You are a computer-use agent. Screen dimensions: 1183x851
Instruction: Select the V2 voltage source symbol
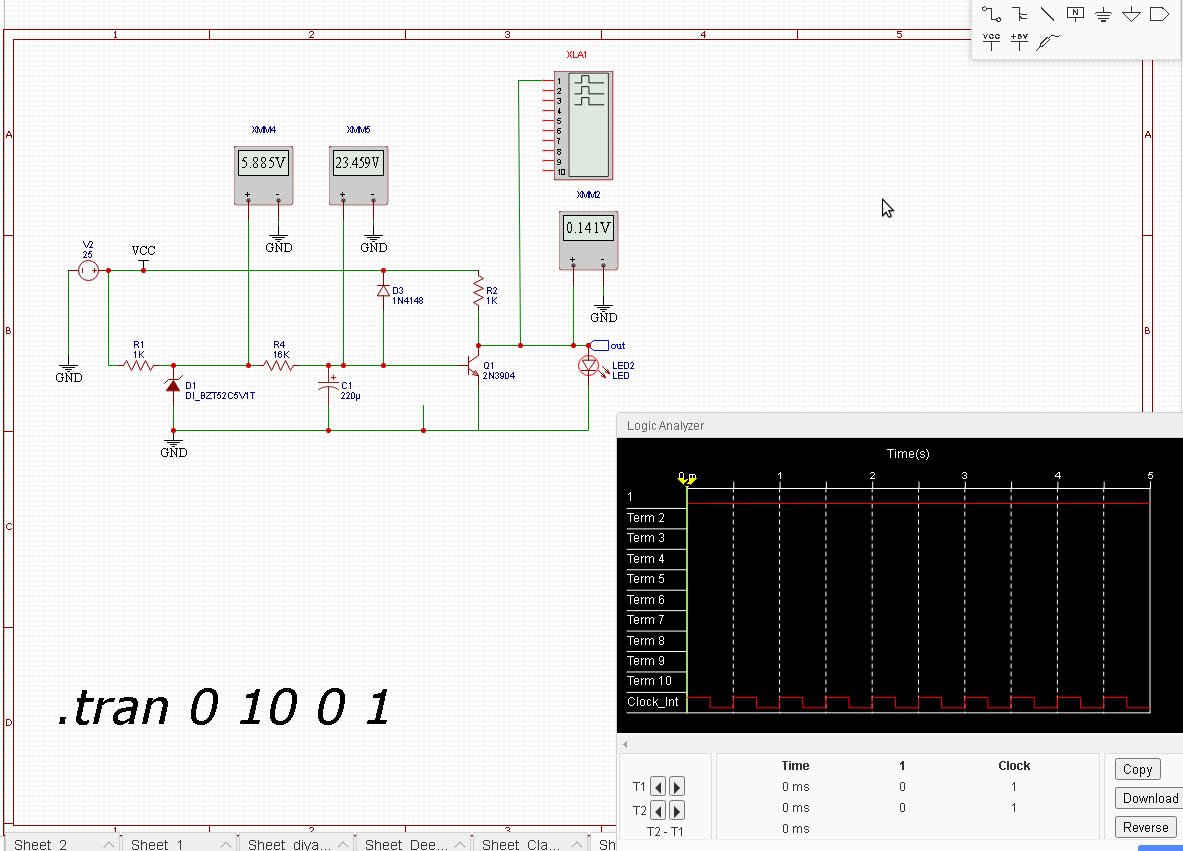click(x=88, y=270)
